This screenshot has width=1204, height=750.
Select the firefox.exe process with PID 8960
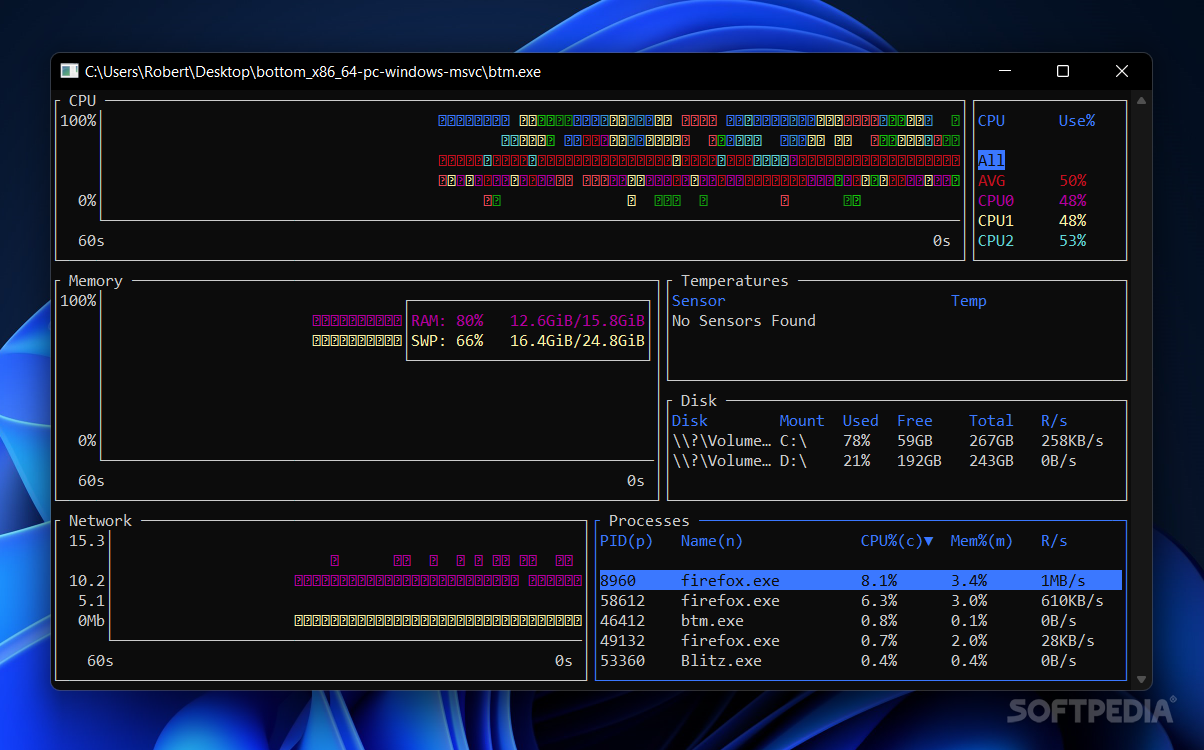[x=860, y=581]
